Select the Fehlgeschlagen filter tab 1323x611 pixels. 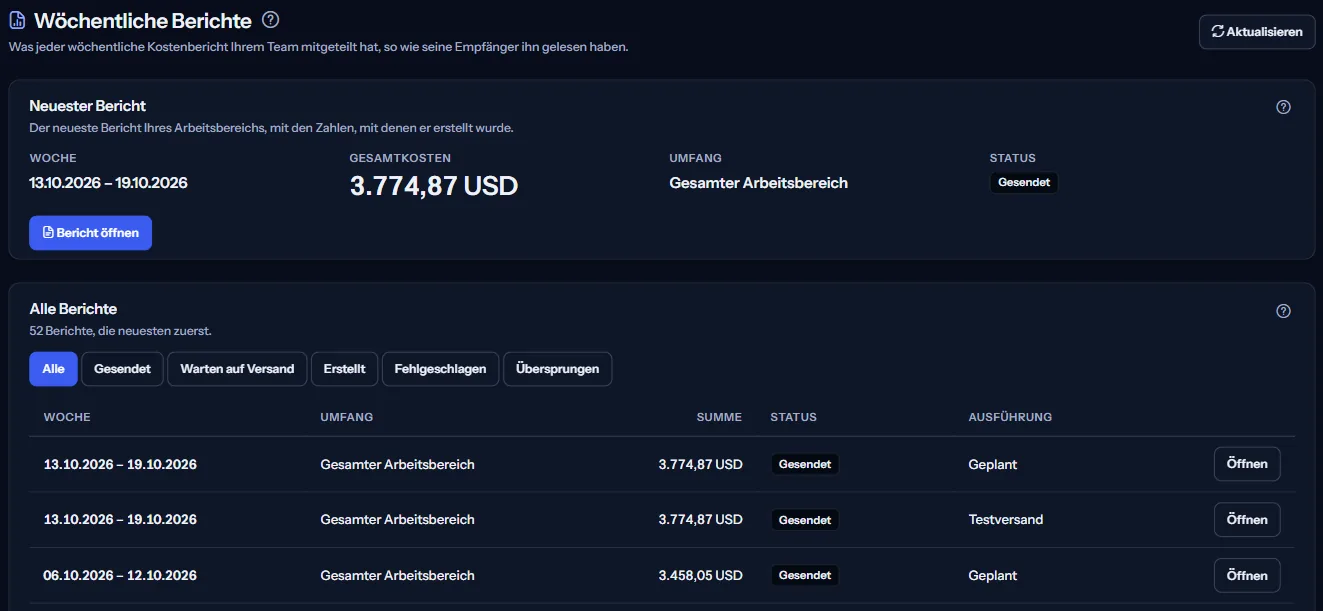coord(440,369)
